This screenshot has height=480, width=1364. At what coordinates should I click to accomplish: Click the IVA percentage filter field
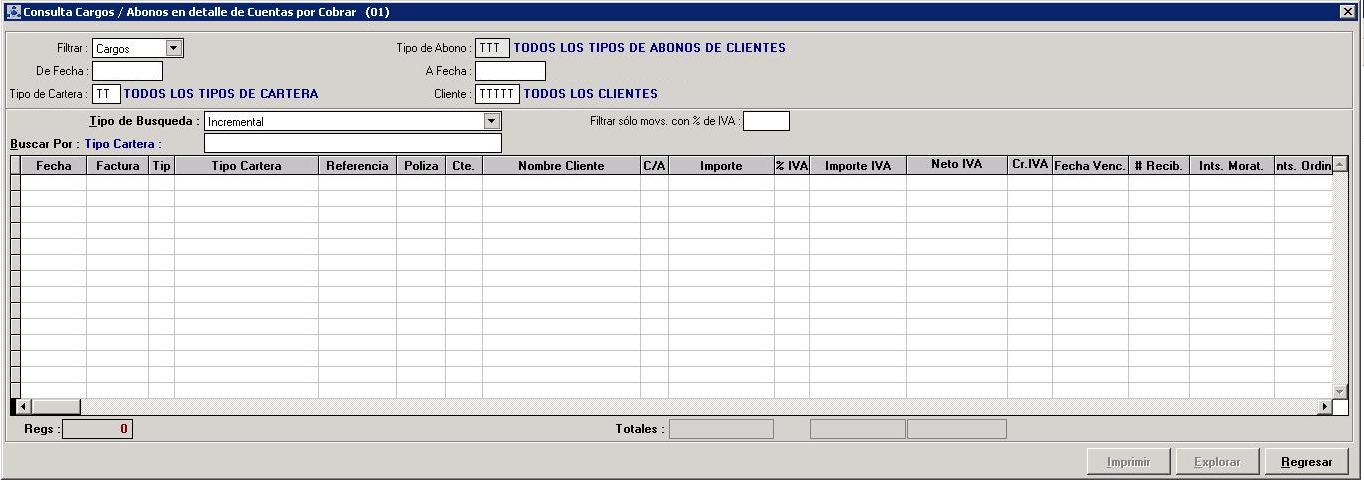point(766,121)
